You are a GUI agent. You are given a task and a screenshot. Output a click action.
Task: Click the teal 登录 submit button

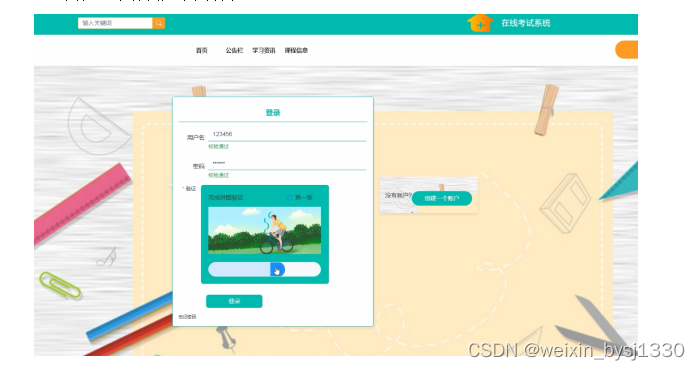(x=234, y=301)
